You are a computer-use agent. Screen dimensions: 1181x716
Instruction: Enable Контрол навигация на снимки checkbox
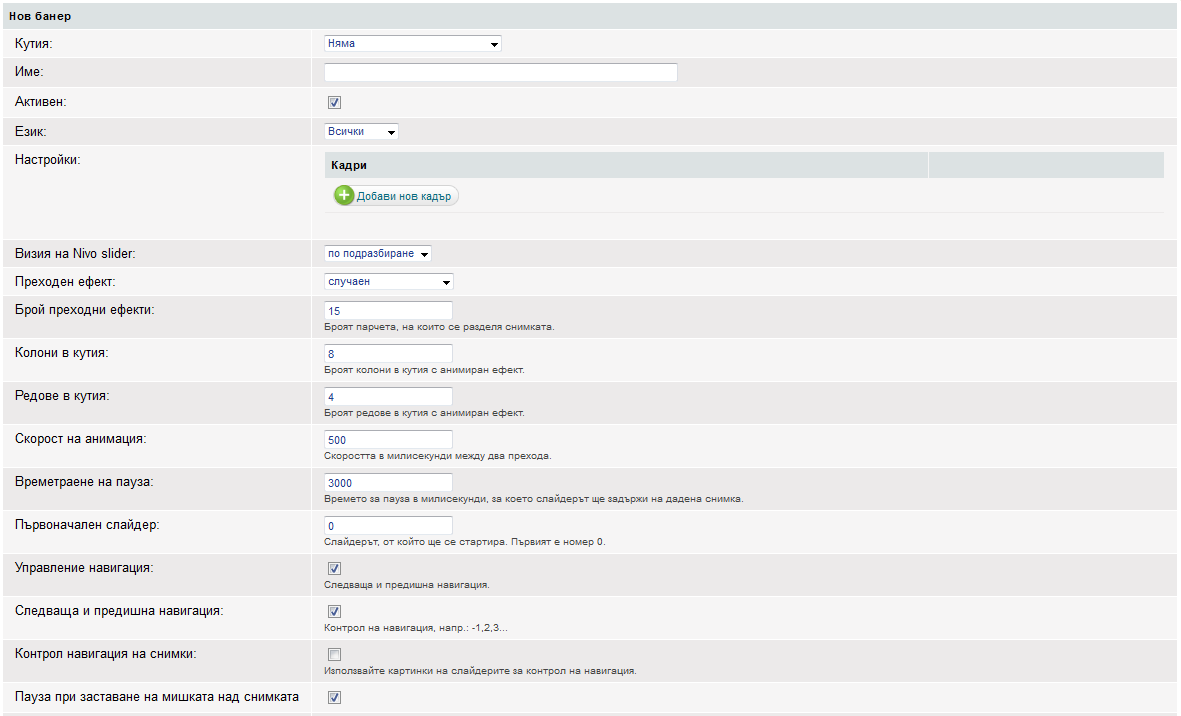(335, 655)
